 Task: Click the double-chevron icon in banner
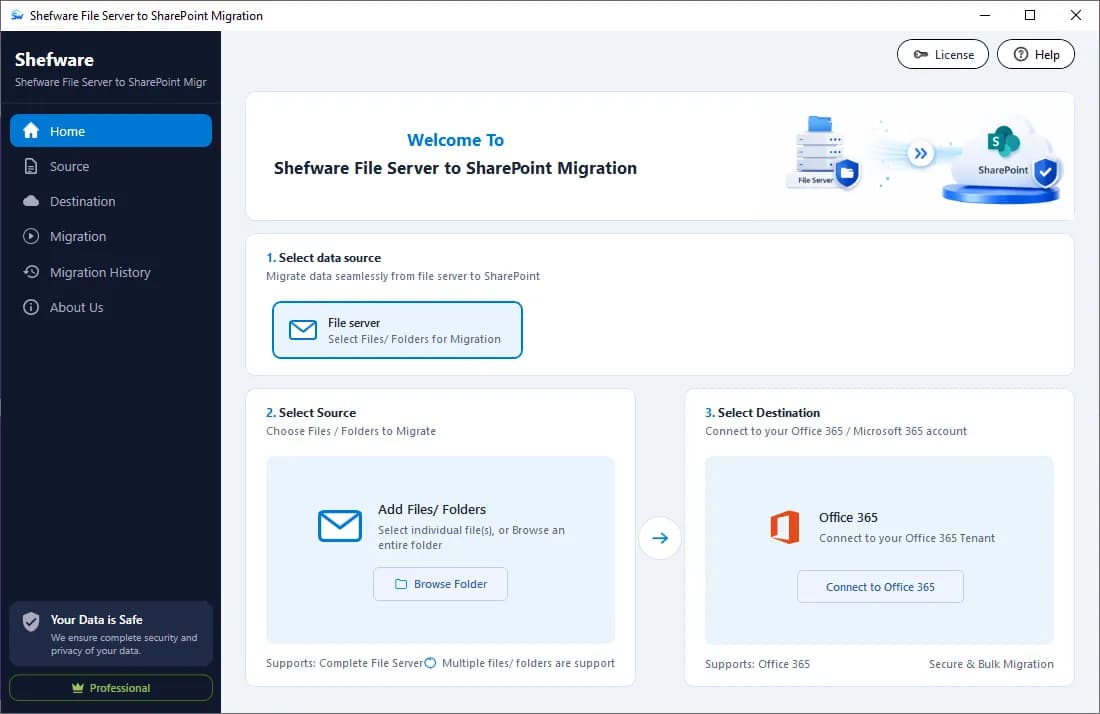point(920,153)
